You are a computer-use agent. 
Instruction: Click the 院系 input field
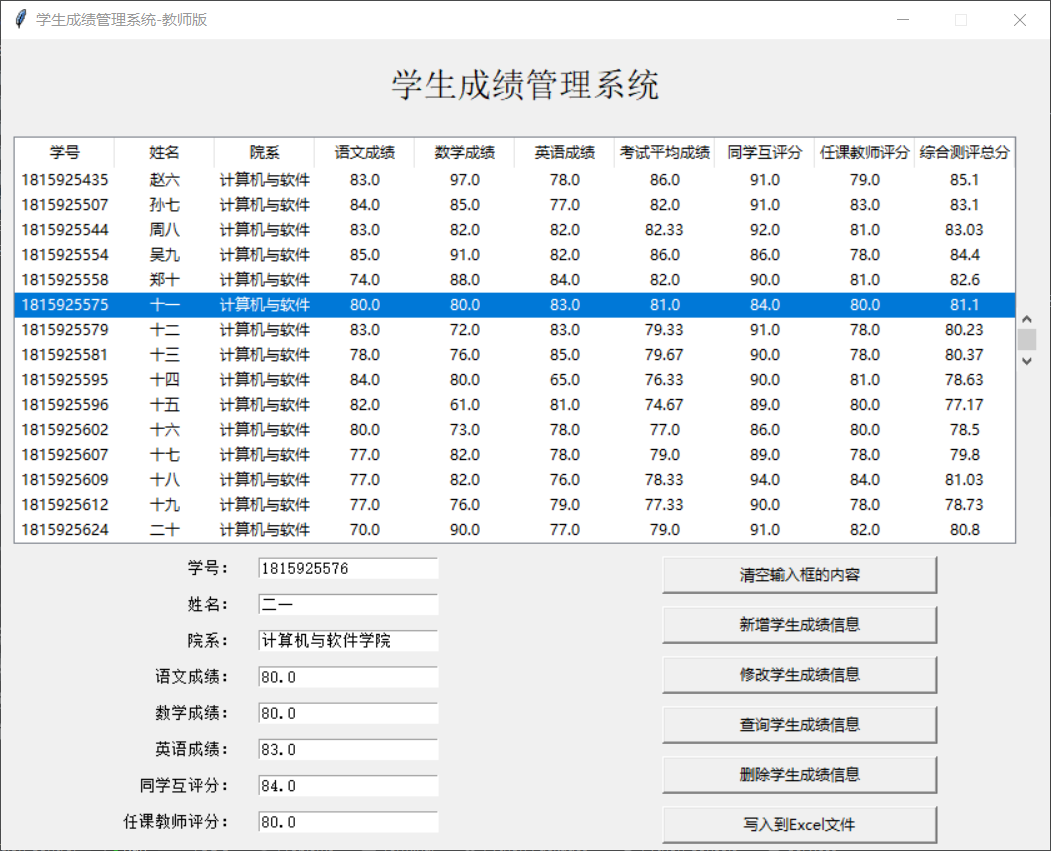click(x=348, y=641)
